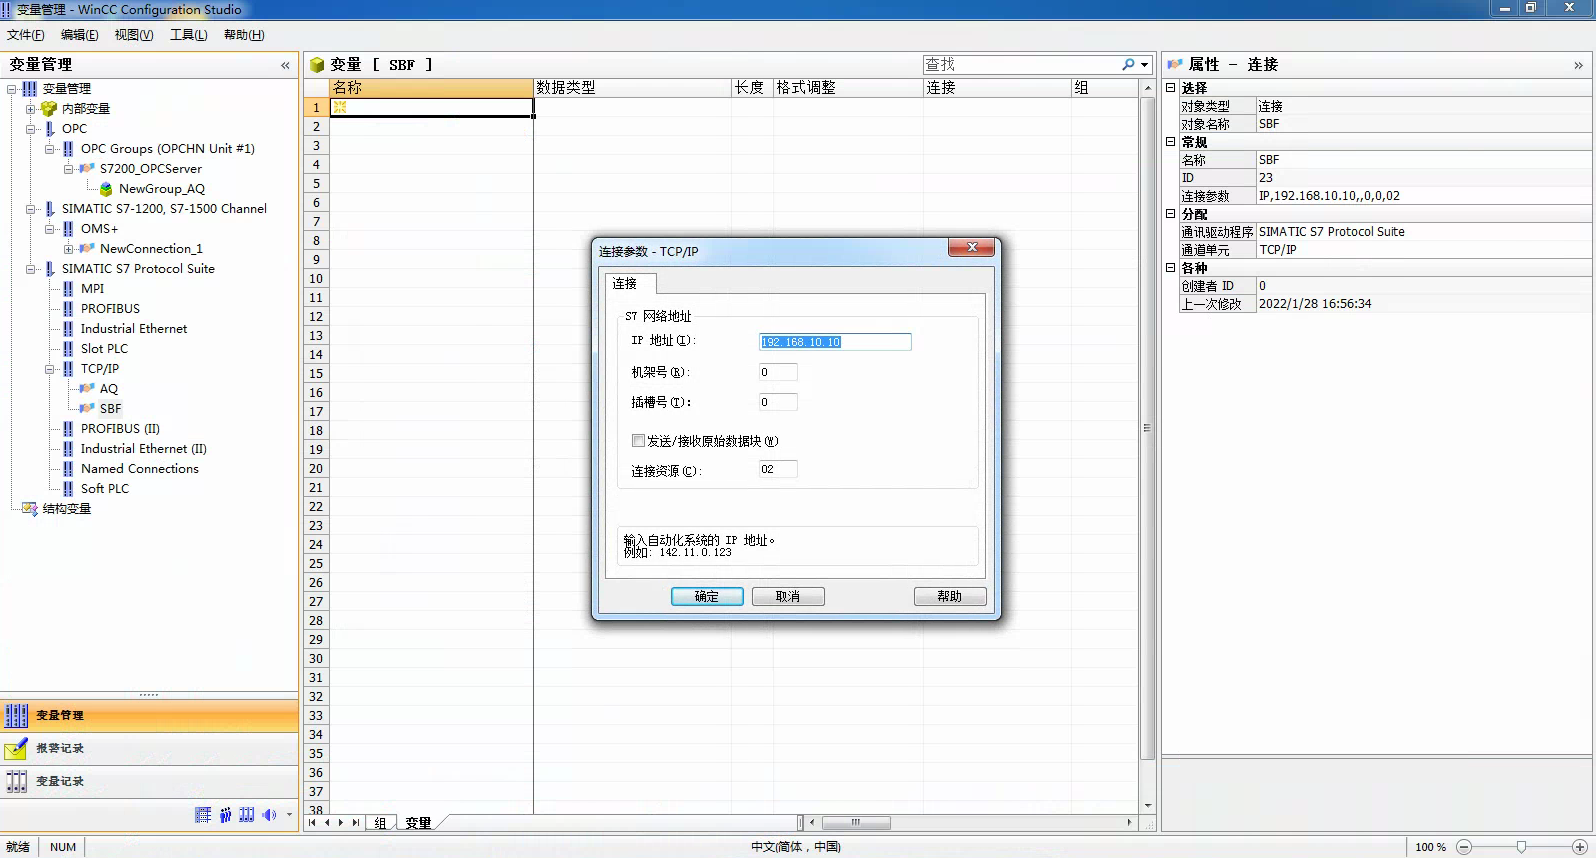
Task: Click the horn speaker icon
Action: tap(269, 815)
